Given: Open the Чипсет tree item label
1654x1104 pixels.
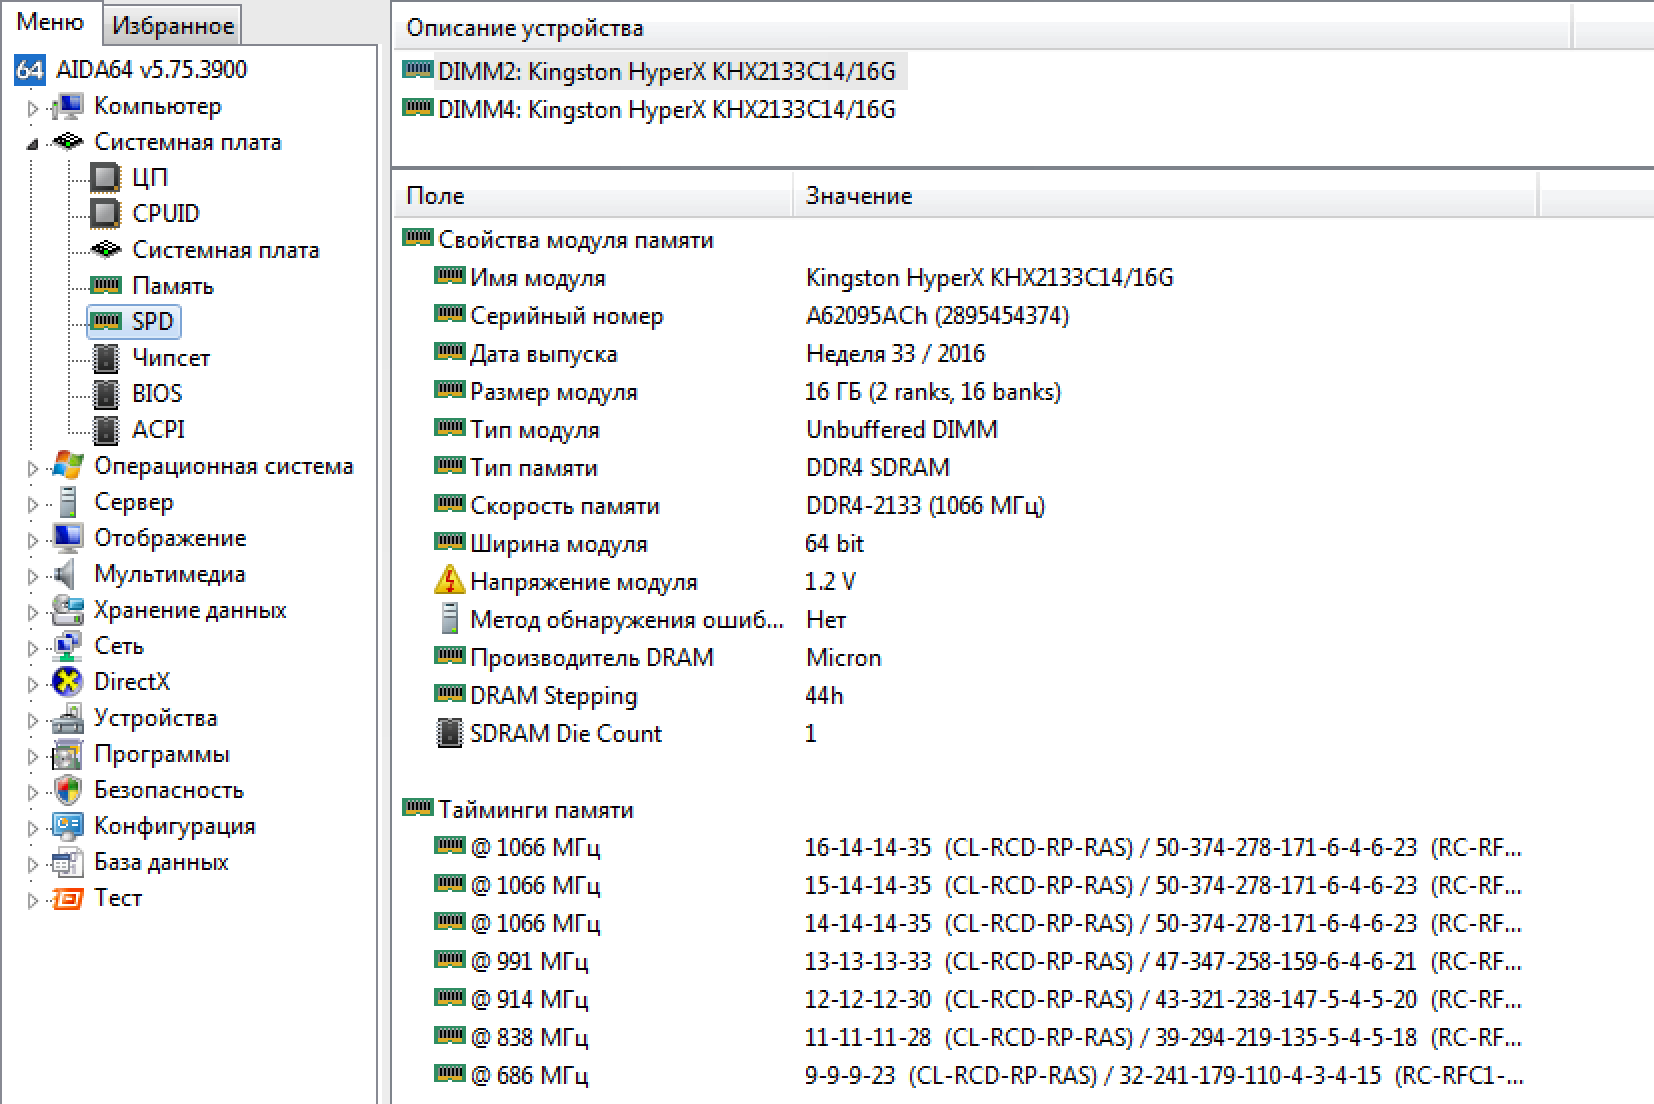Looking at the screenshot, I should pos(171,358).
